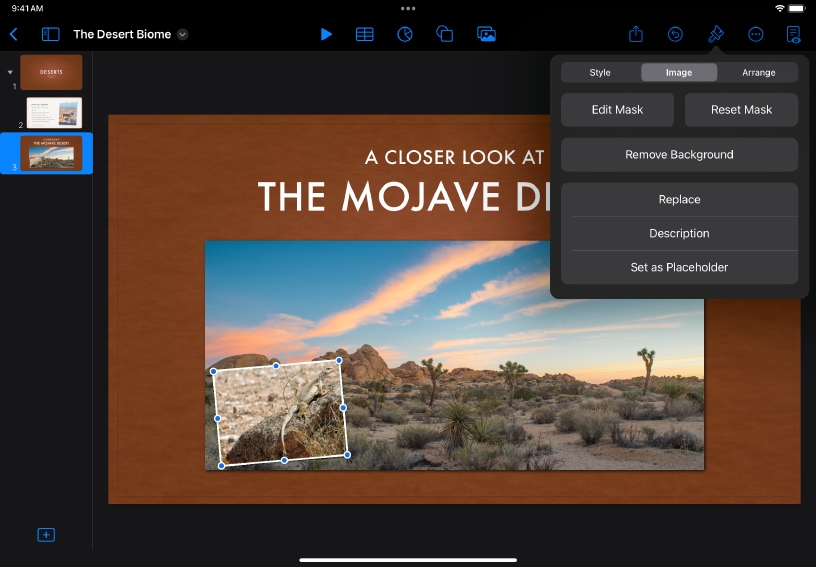Insert a table from the toolbar

(365, 34)
